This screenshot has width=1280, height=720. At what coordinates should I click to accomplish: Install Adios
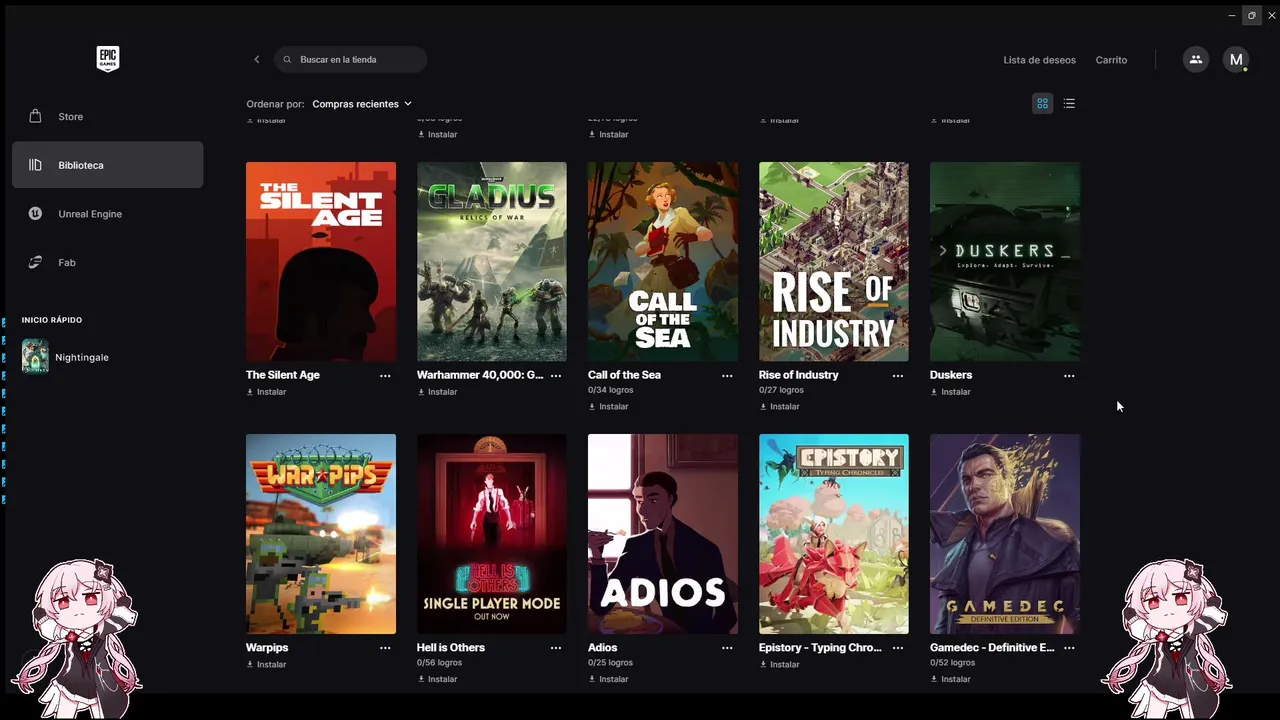pyautogui.click(x=608, y=679)
